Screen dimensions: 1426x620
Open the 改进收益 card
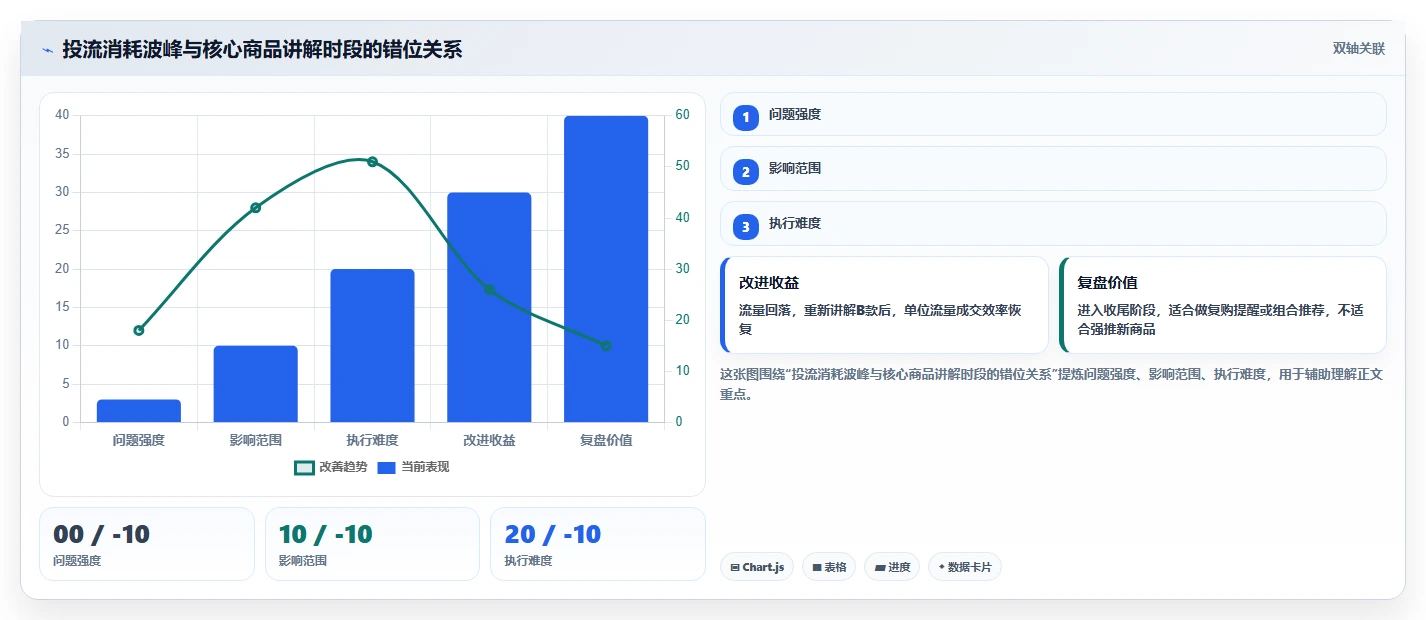pos(884,305)
